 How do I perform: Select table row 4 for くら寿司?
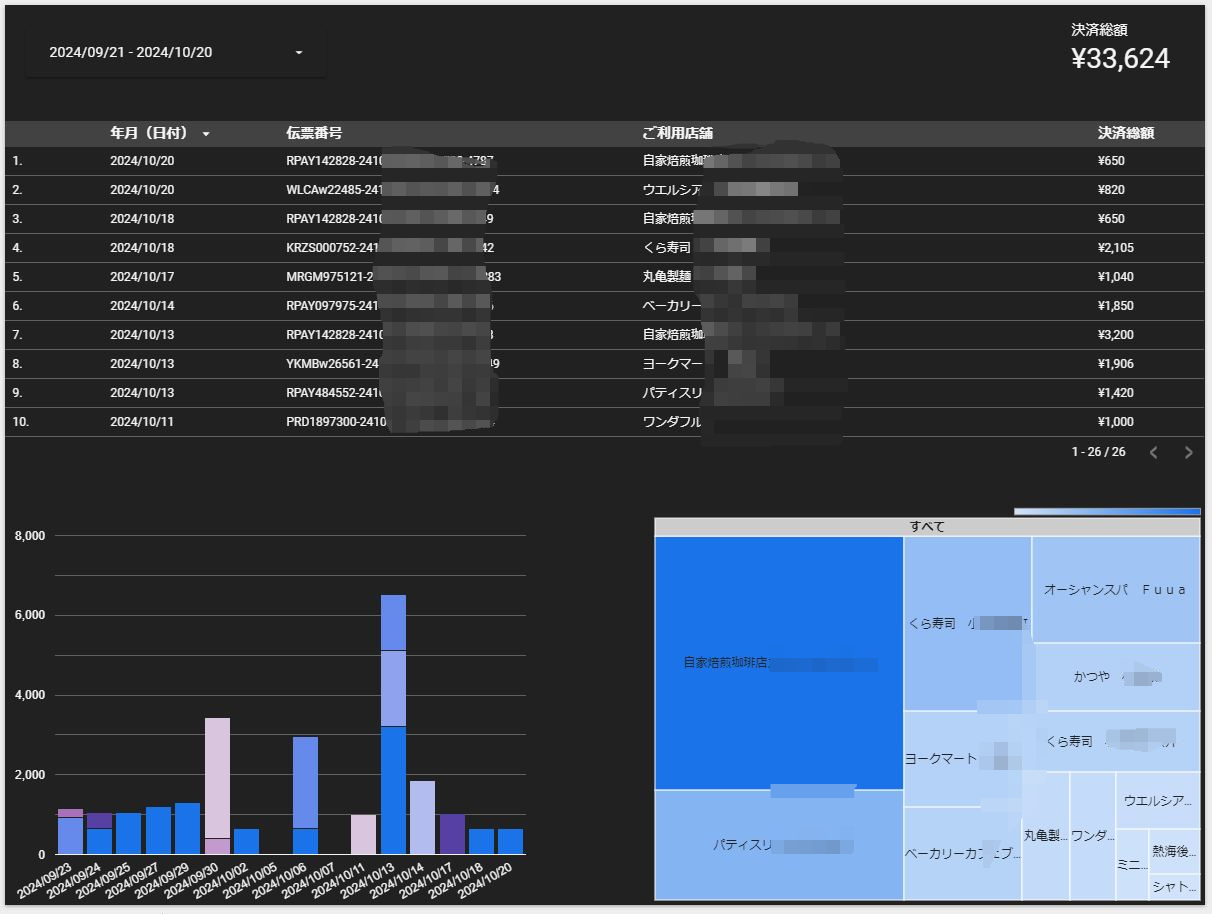(x=604, y=248)
